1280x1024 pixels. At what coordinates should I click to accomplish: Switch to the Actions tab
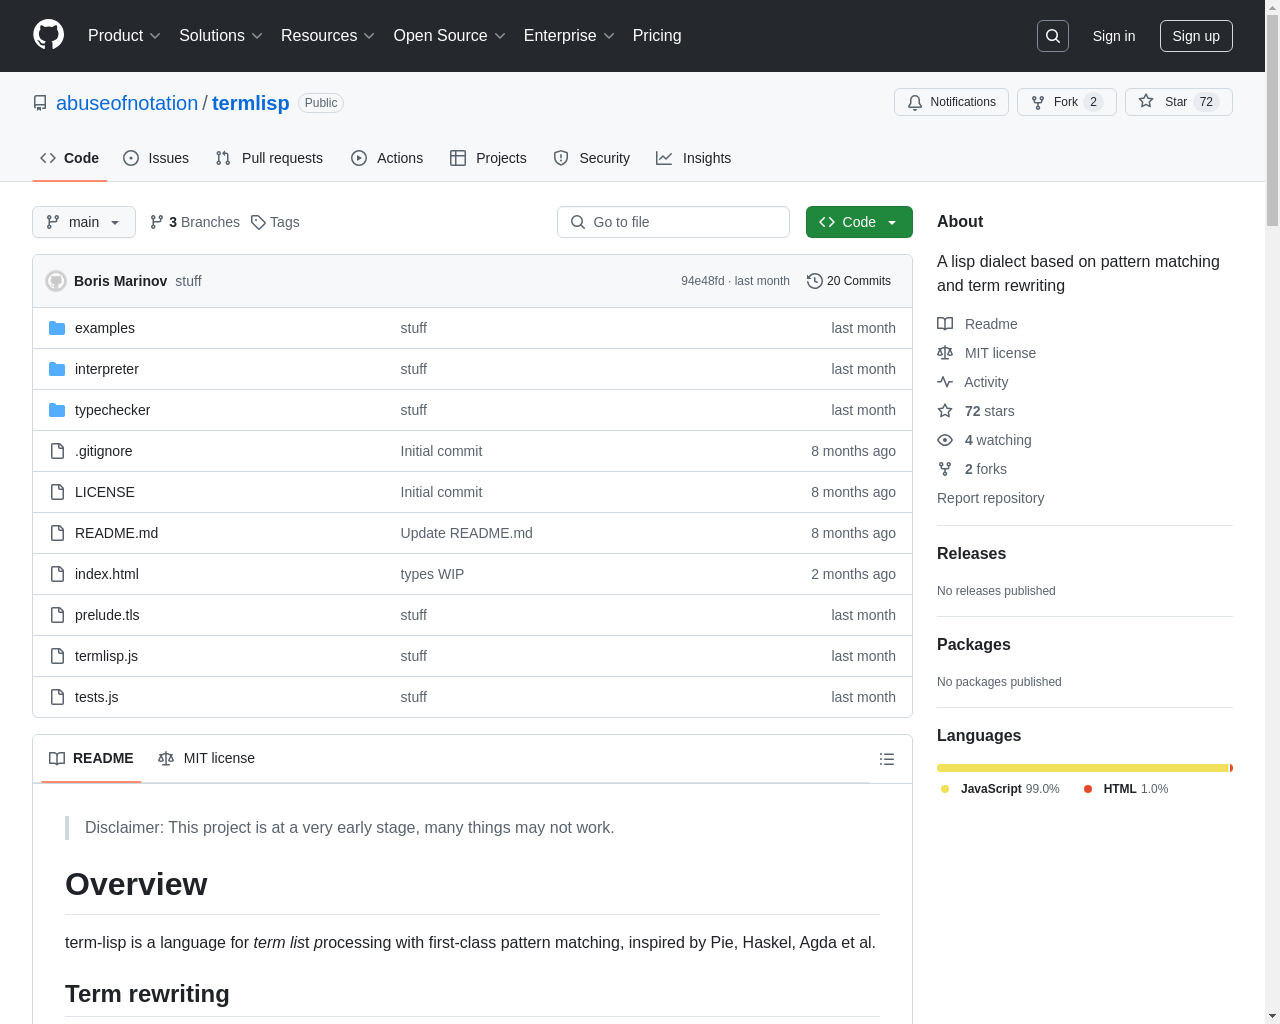387,158
